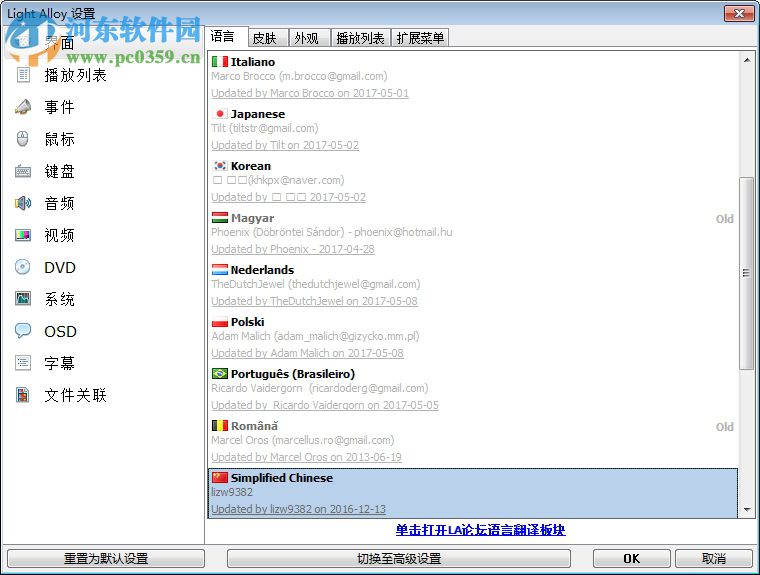The height and width of the screenshot is (575, 760).
Task: Switch to the 语言 tab
Action: click(x=227, y=37)
